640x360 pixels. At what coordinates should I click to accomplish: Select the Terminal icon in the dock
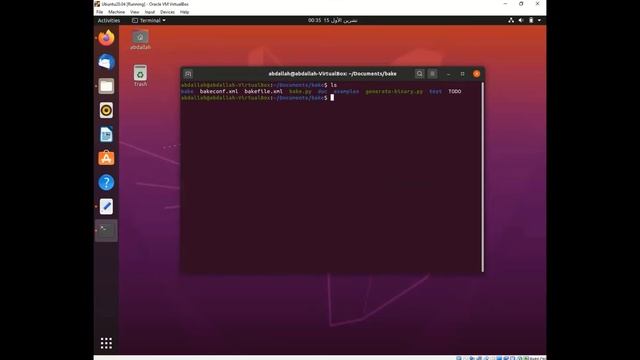coord(106,231)
